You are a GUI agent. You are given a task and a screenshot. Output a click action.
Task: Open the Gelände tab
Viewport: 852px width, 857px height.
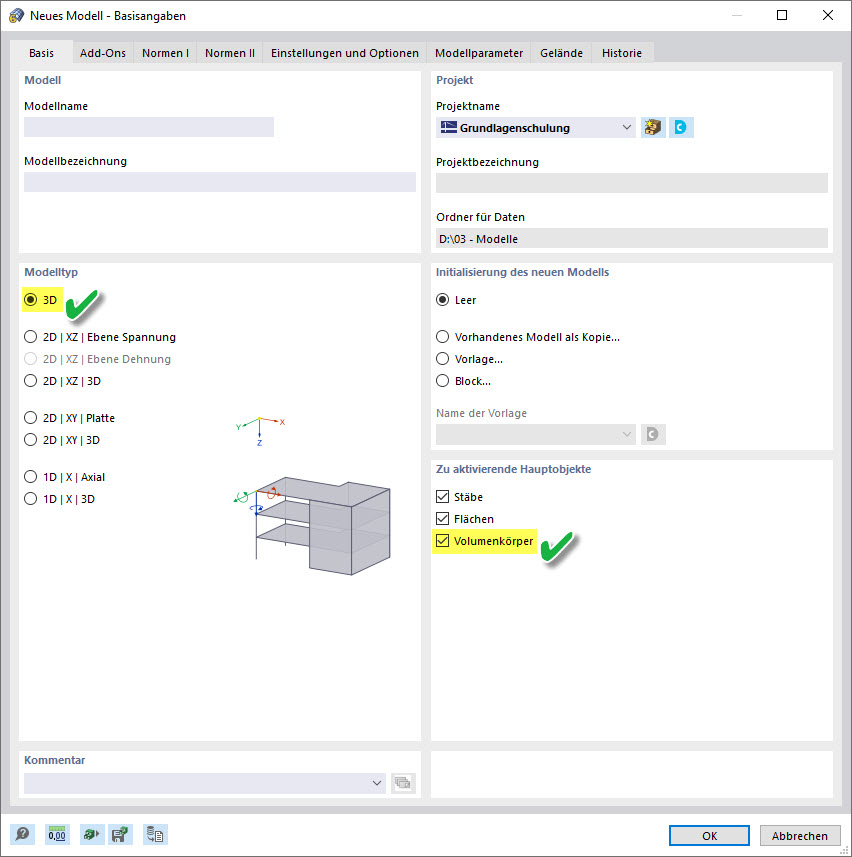[x=561, y=53]
